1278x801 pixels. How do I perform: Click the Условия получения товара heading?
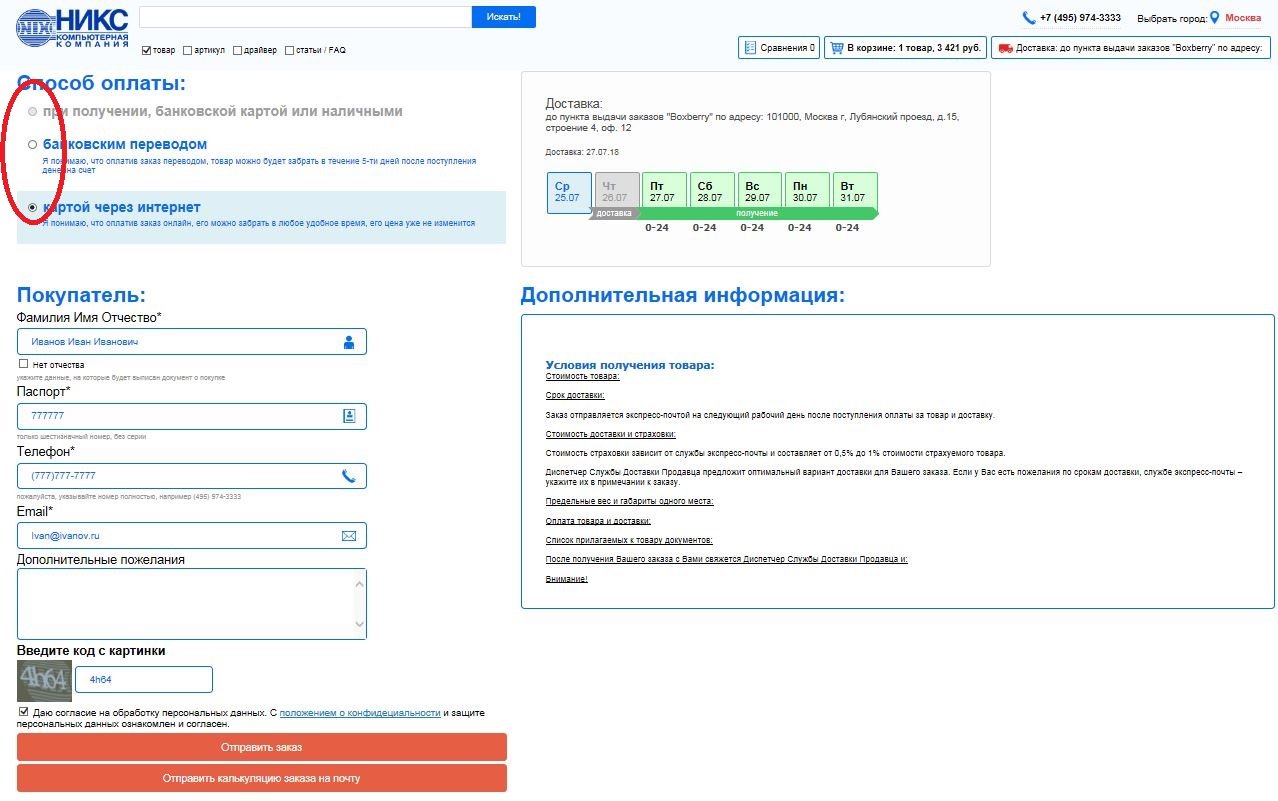630,365
